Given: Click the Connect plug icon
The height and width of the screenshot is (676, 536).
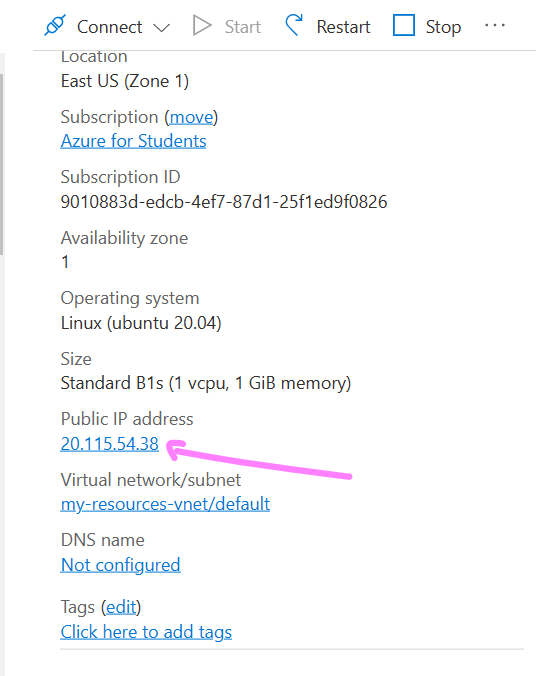Looking at the screenshot, I should (55, 25).
